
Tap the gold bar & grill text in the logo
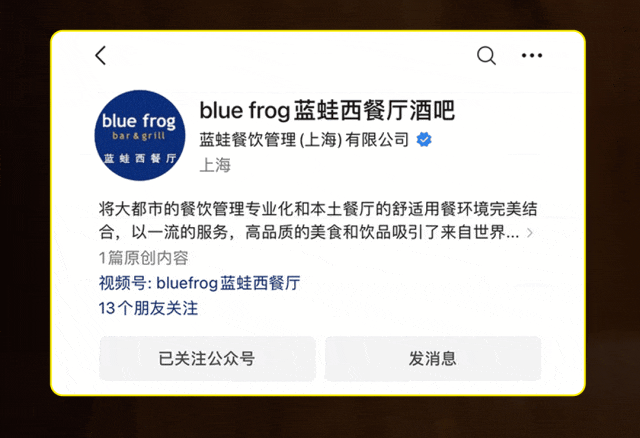139,136
